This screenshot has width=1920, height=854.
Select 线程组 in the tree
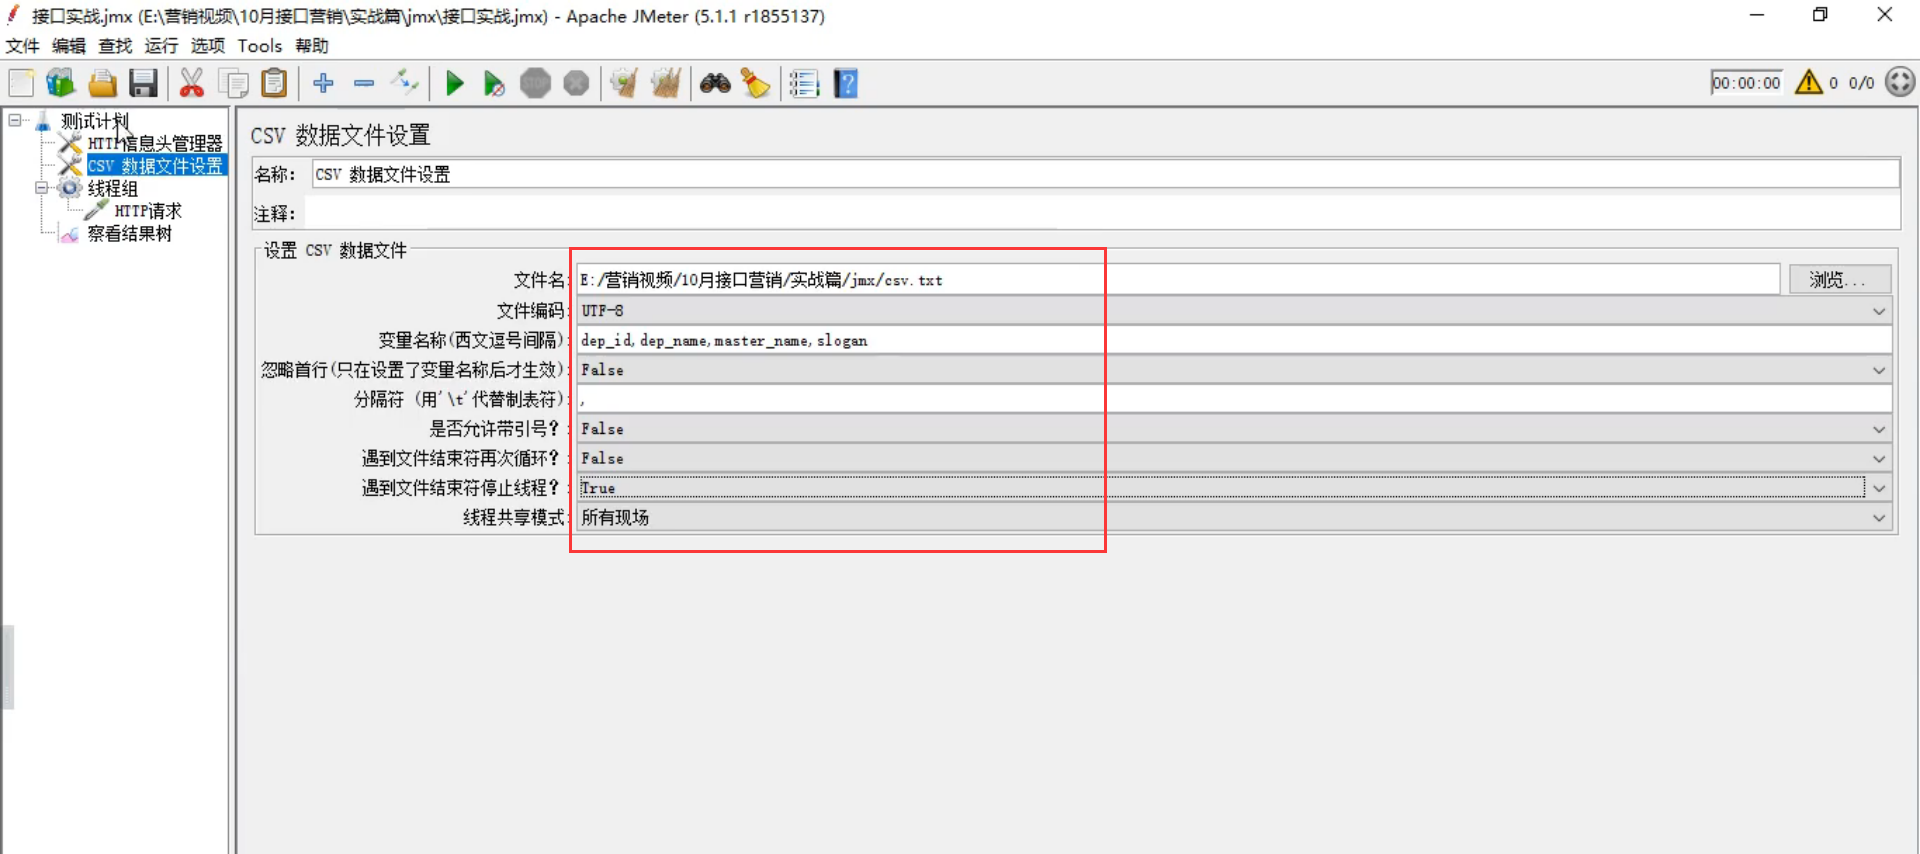(112, 188)
